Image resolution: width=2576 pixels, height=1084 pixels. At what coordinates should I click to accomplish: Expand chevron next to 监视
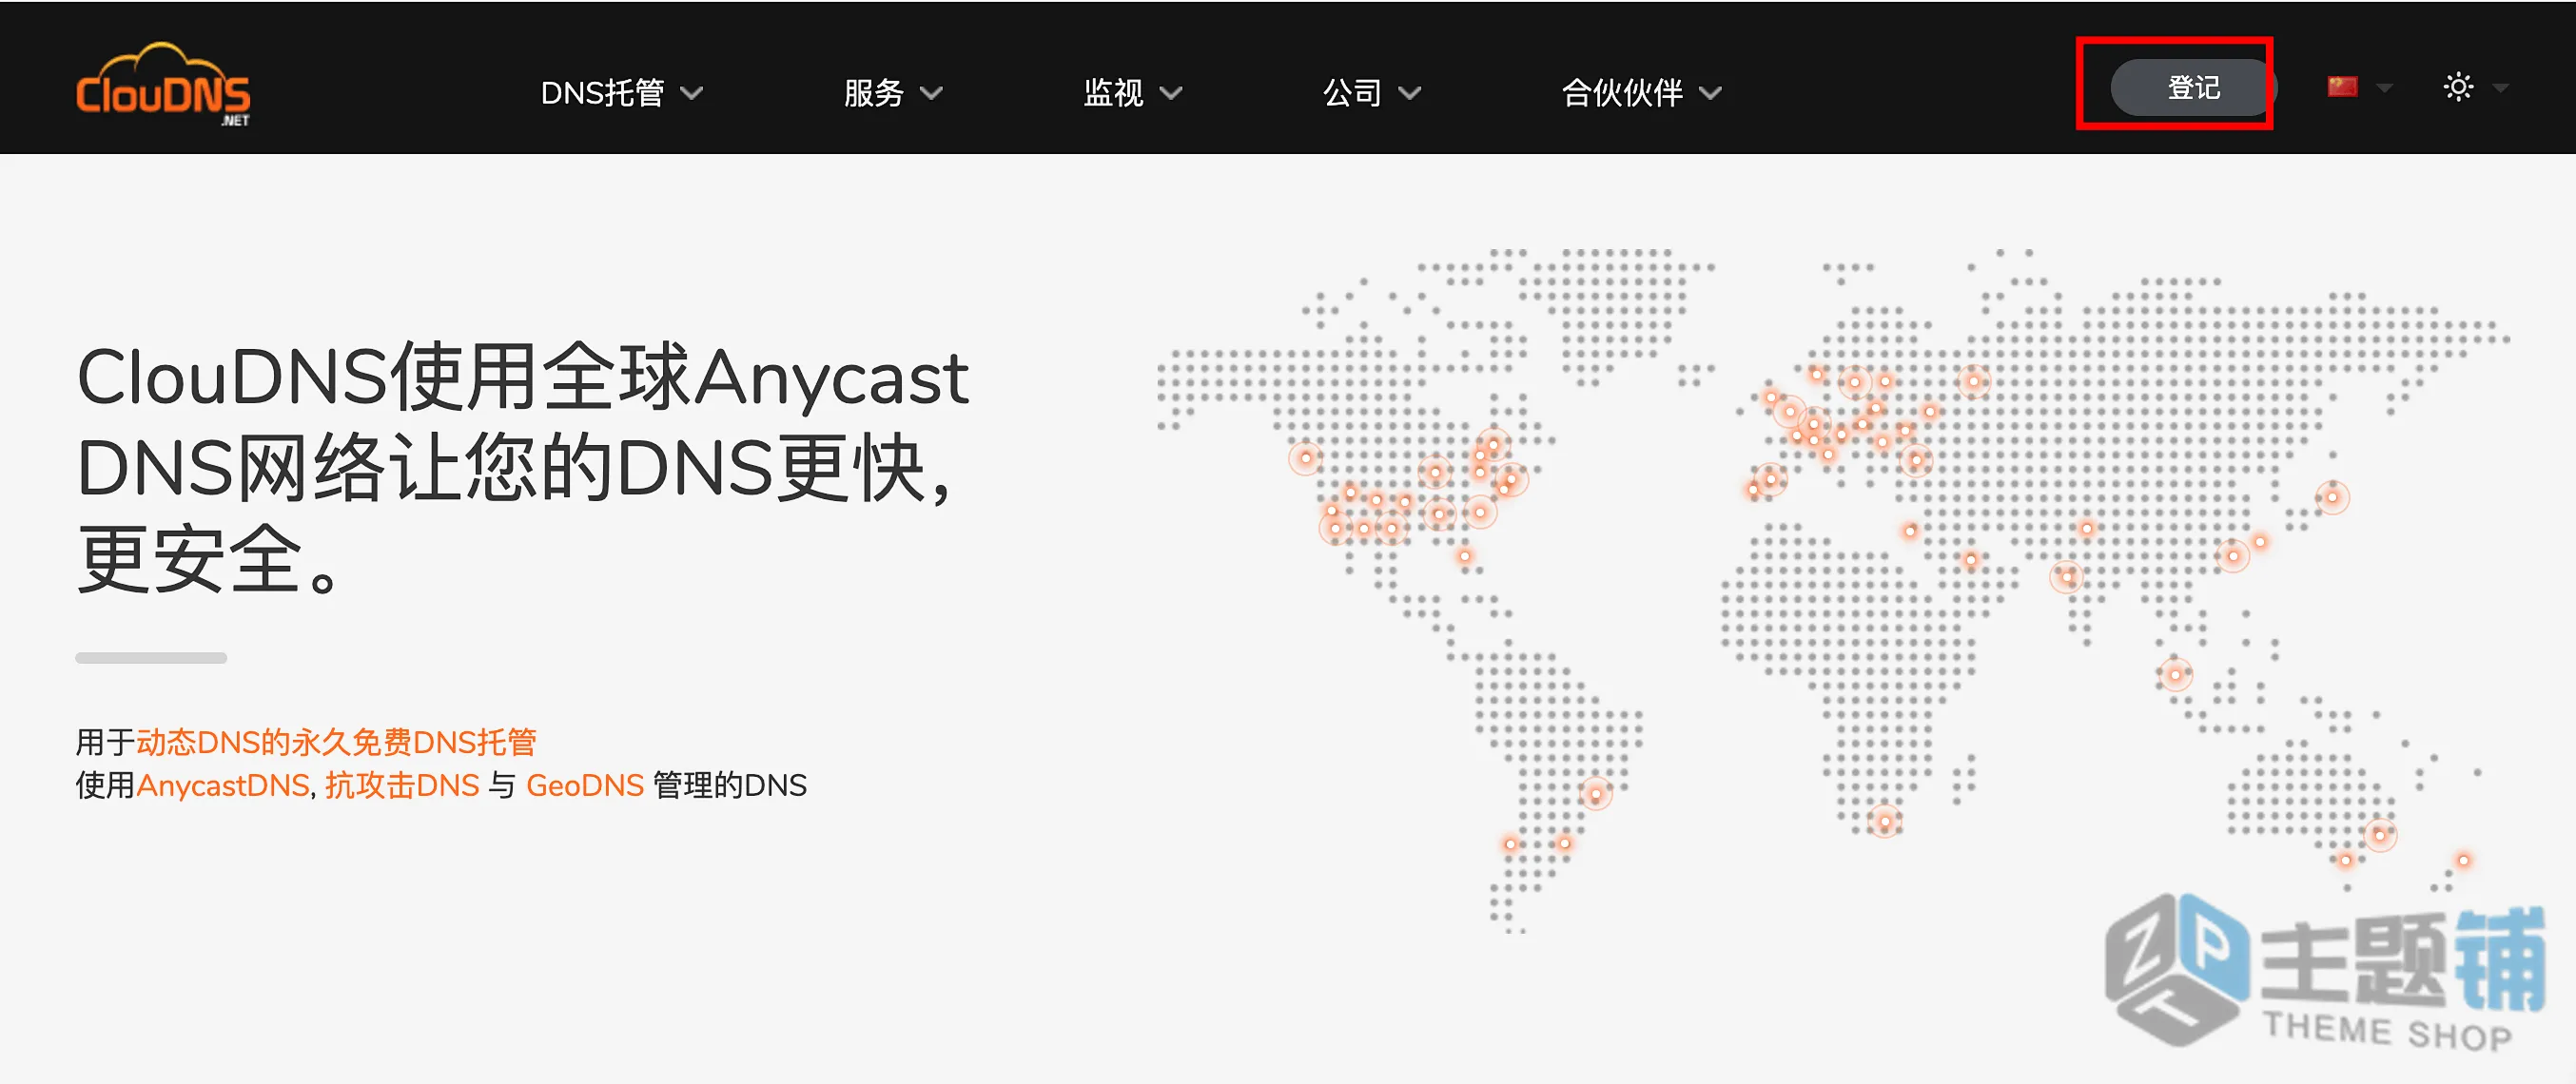[1171, 93]
